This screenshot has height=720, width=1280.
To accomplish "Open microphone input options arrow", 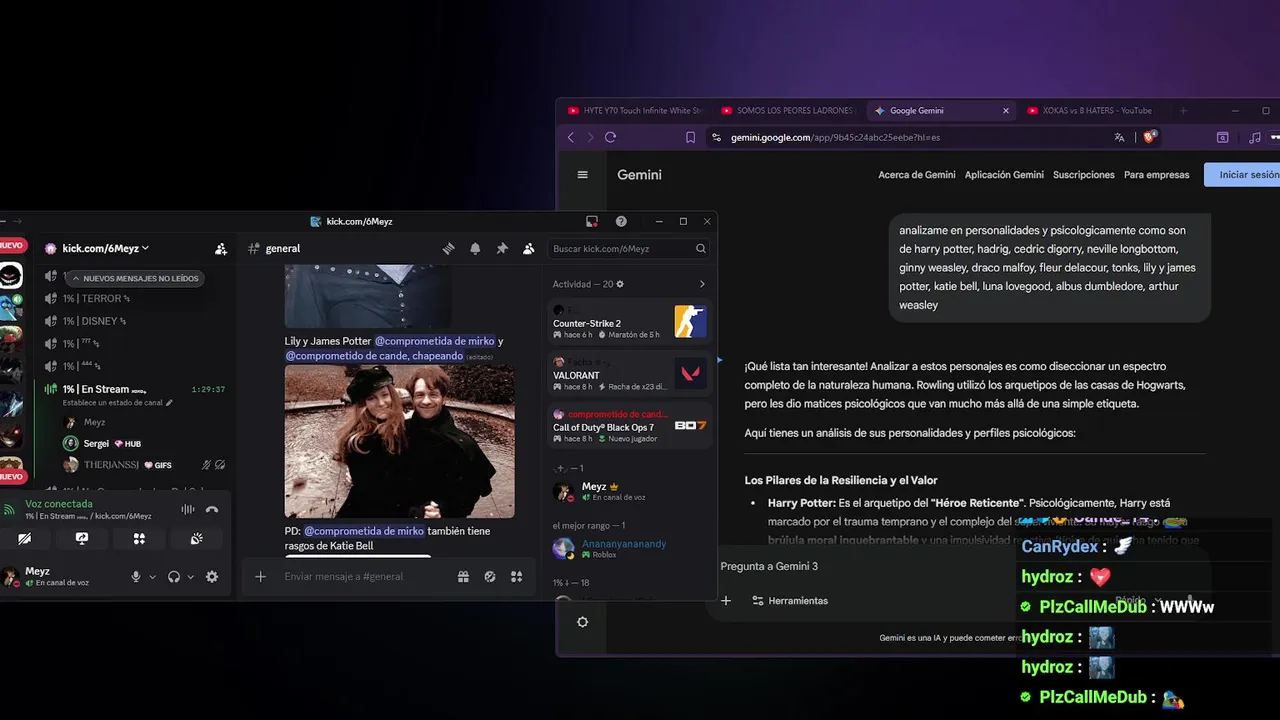I will point(152,577).
